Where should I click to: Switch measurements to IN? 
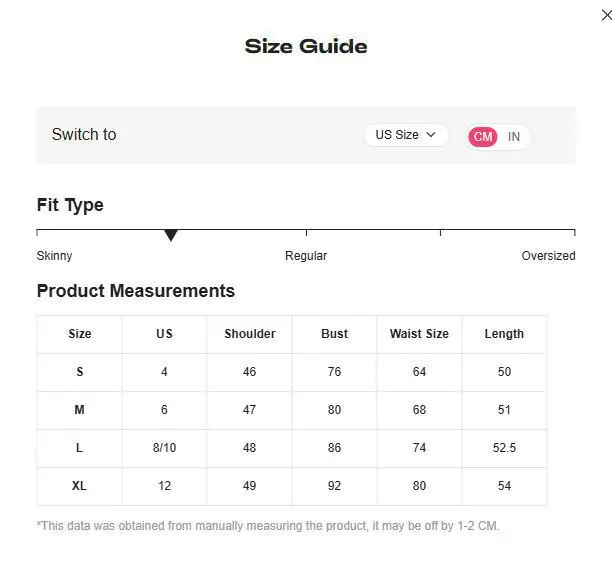pos(514,137)
